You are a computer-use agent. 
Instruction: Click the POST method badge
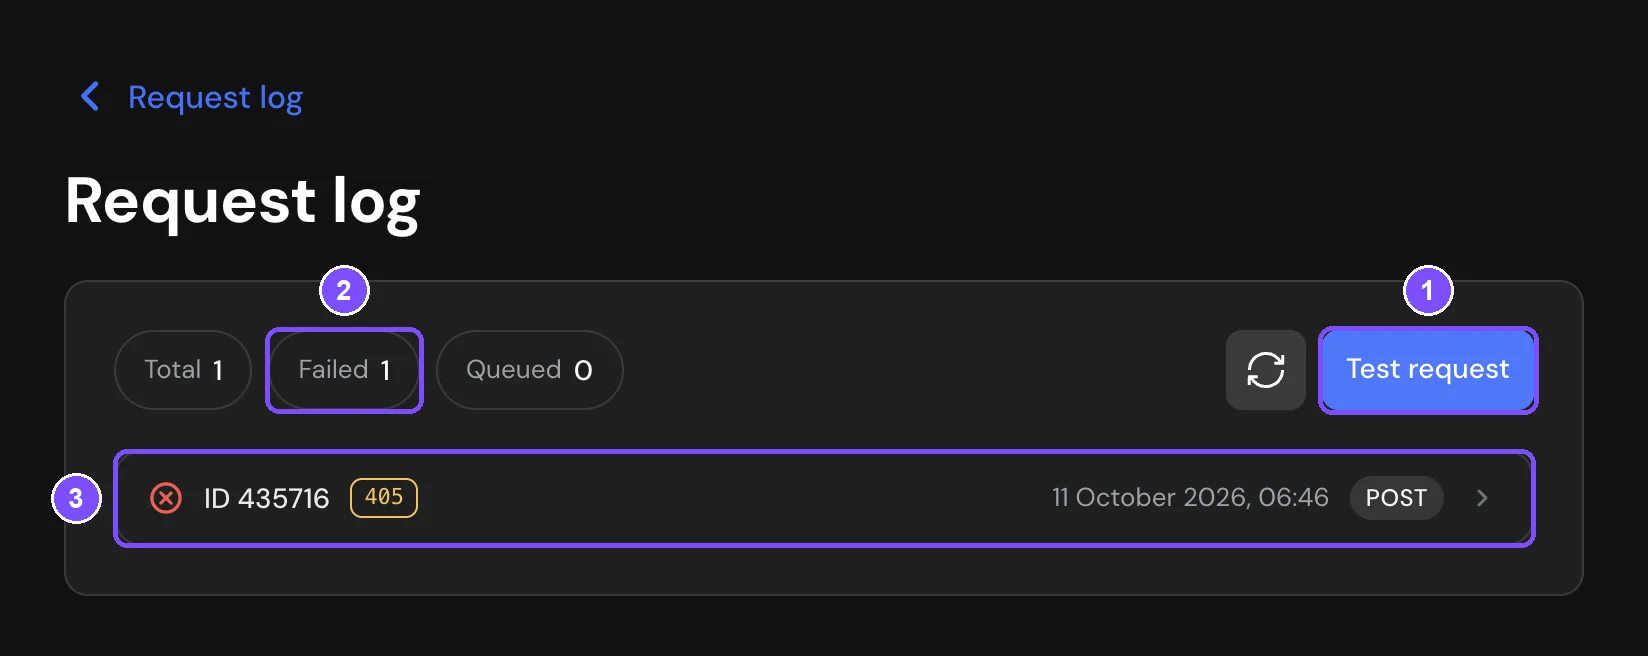1396,498
